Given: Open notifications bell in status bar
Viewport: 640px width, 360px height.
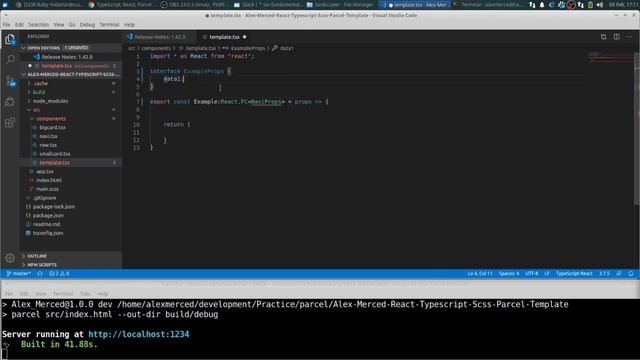Looking at the screenshot, I should 631,273.
